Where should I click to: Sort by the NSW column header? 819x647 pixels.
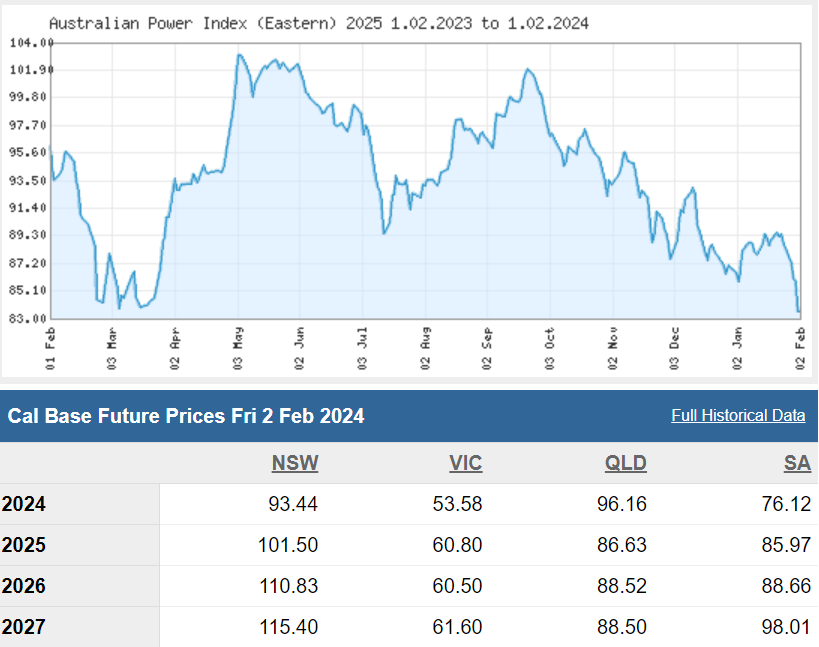pos(294,463)
